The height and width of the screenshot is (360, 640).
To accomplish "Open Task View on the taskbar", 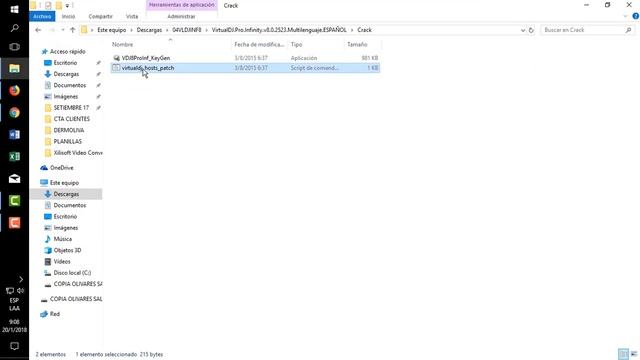I will point(14,47).
